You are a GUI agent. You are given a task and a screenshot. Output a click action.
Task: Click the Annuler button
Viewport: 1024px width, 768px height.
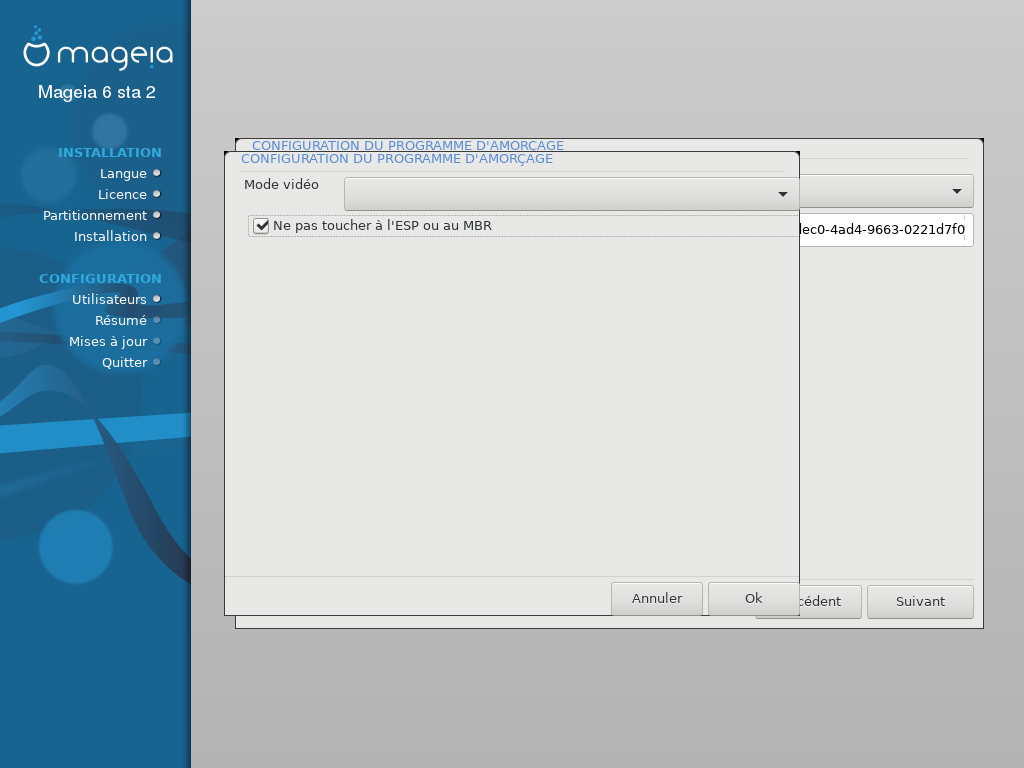click(656, 598)
